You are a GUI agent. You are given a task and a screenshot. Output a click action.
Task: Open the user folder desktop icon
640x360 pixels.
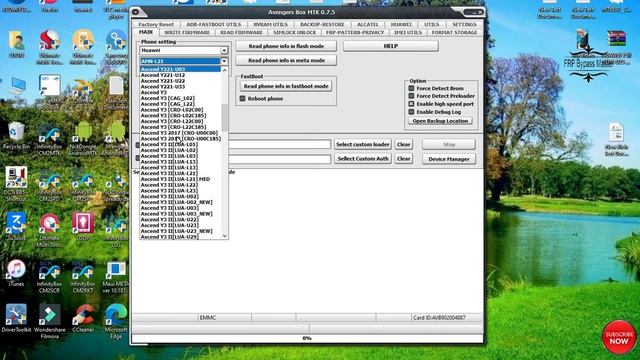[16, 44]
